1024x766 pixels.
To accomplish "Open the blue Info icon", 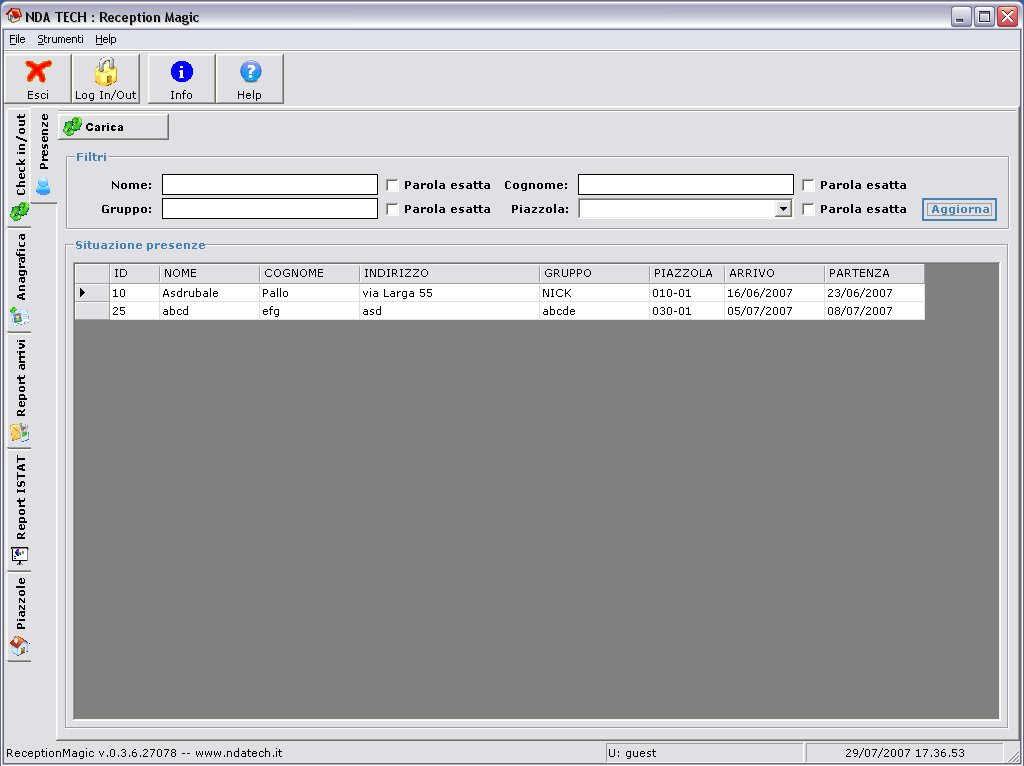I will 182,71.
